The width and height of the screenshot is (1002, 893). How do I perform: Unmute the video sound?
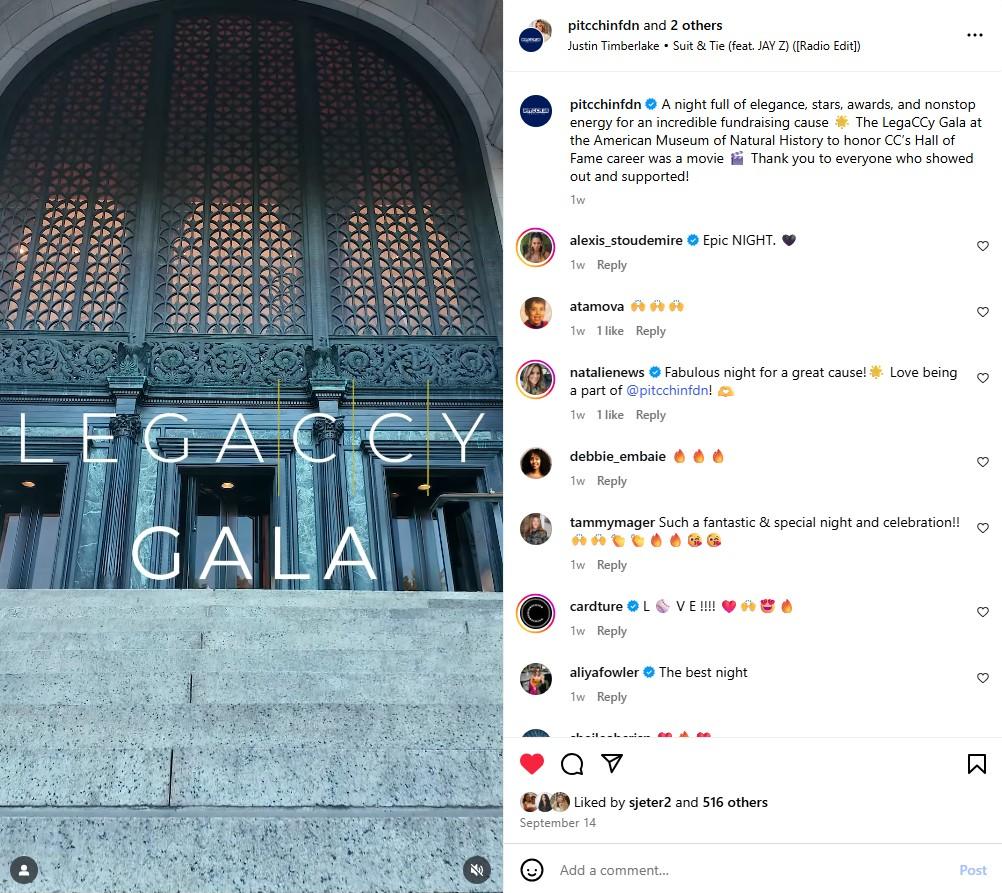[477, 870]
